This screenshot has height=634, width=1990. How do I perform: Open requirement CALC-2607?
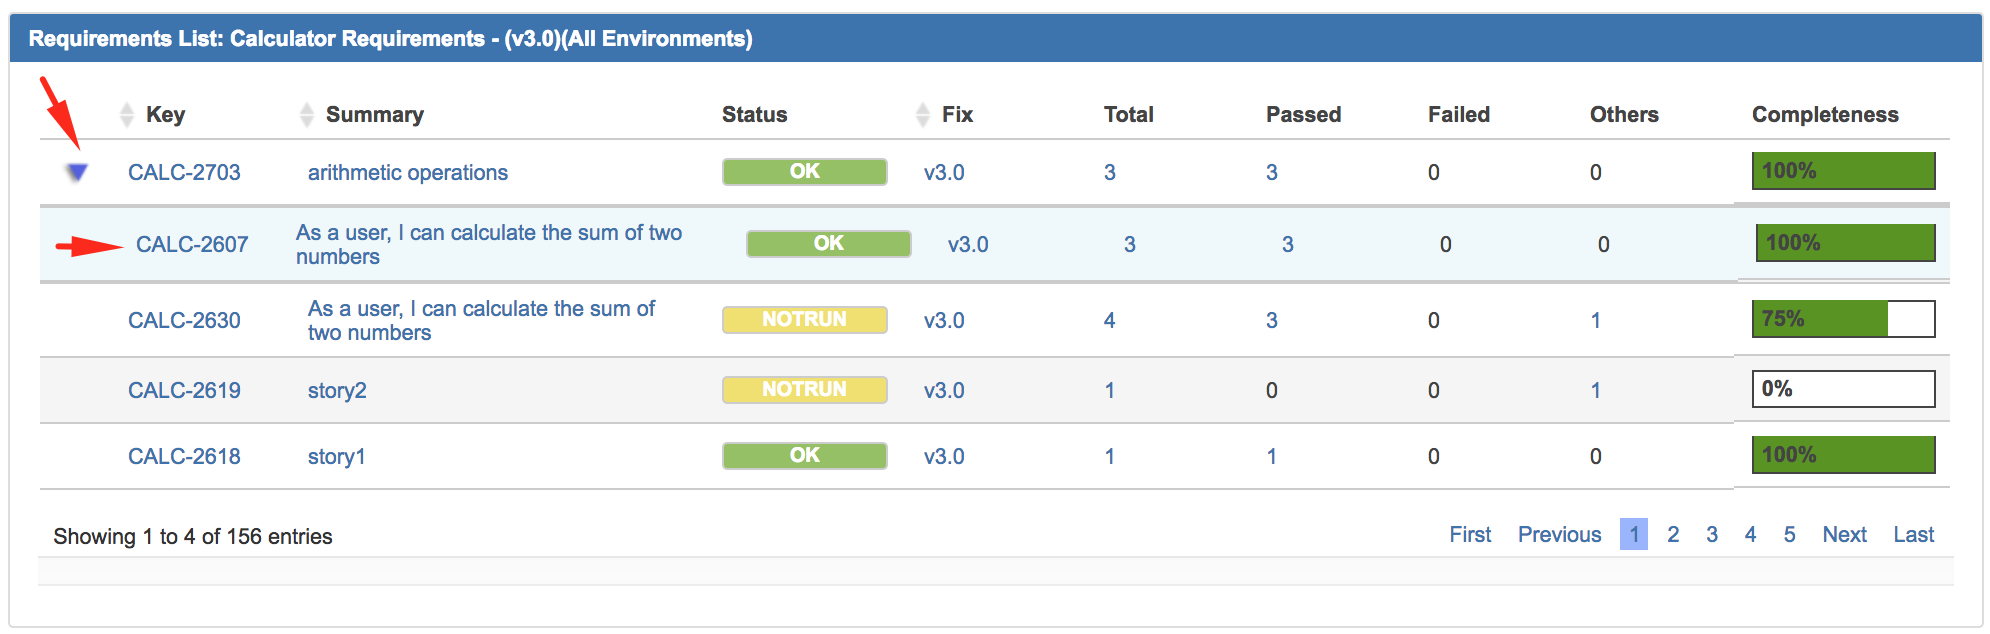(x=192, y=244)
